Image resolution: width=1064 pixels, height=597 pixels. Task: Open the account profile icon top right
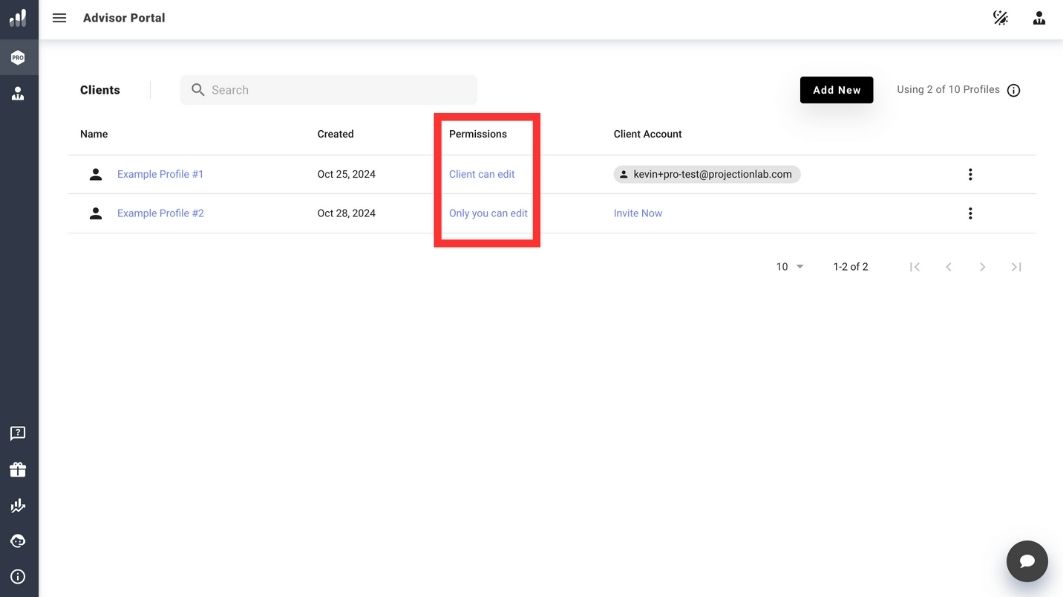pyautogui.click(x=1038, y=17)
